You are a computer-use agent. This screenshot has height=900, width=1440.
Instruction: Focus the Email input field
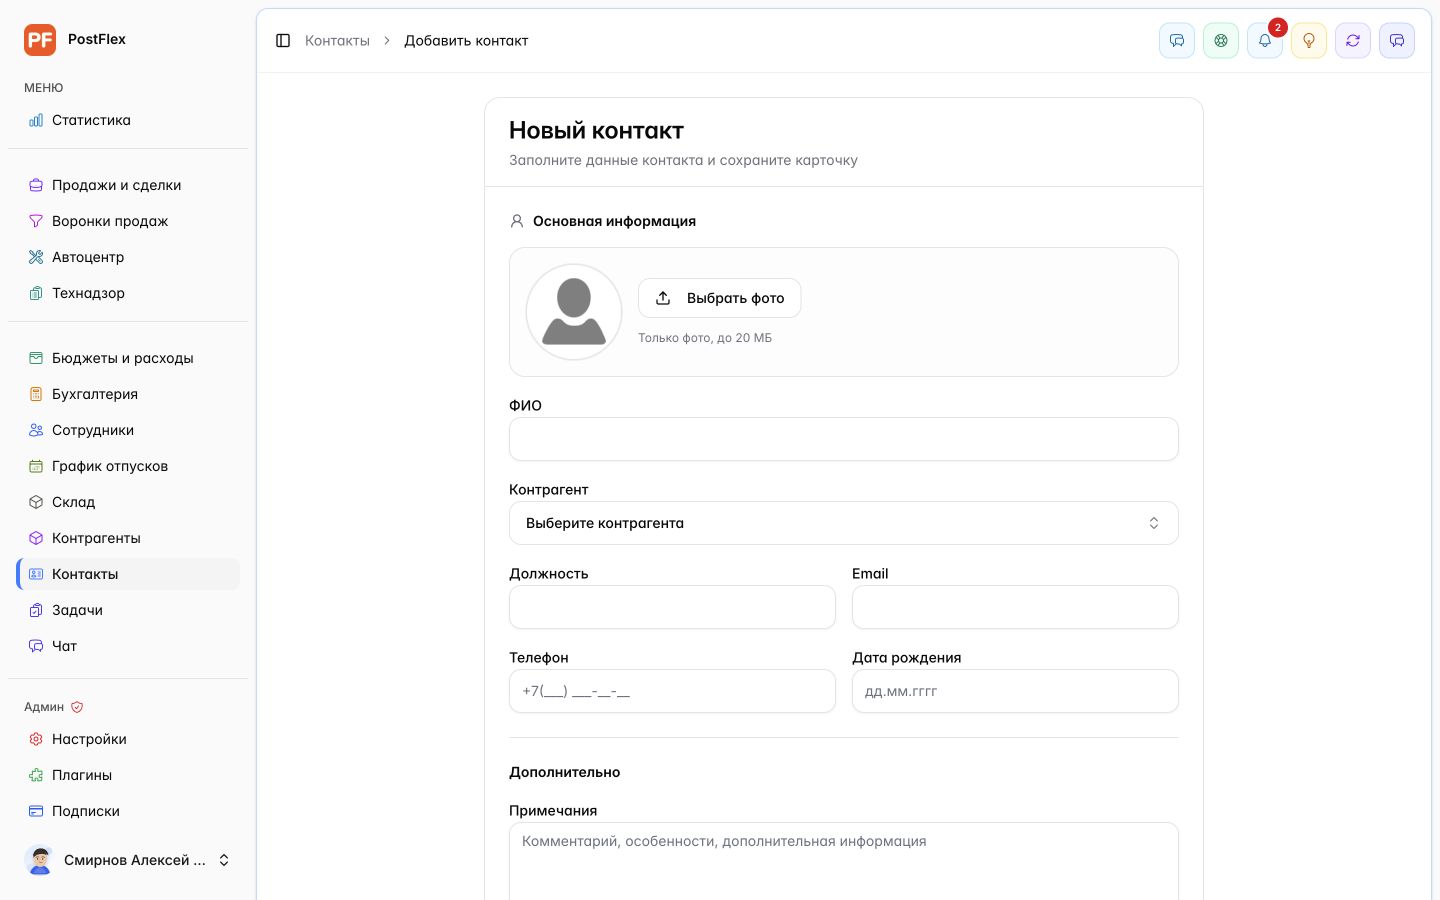click(x=1015, y=607)
